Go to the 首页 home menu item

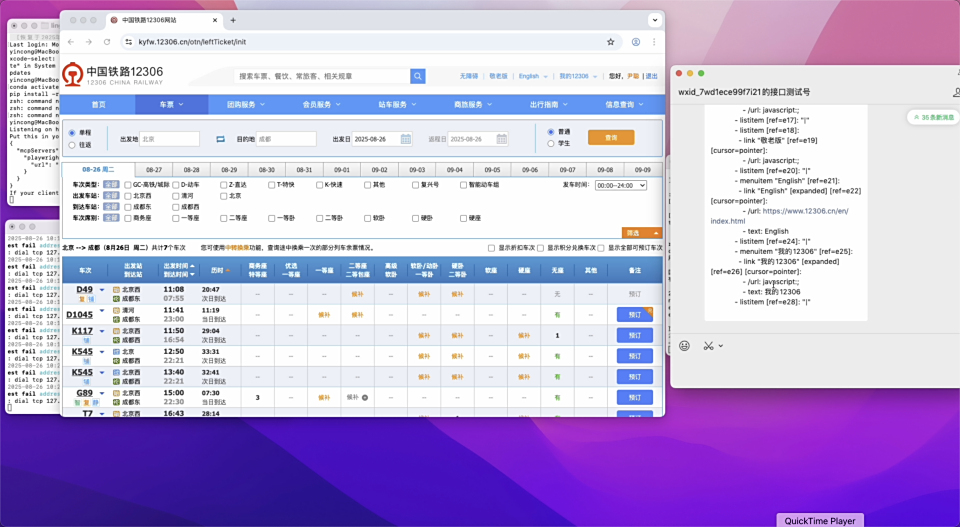pyautogui.click(x=99, y=105)
